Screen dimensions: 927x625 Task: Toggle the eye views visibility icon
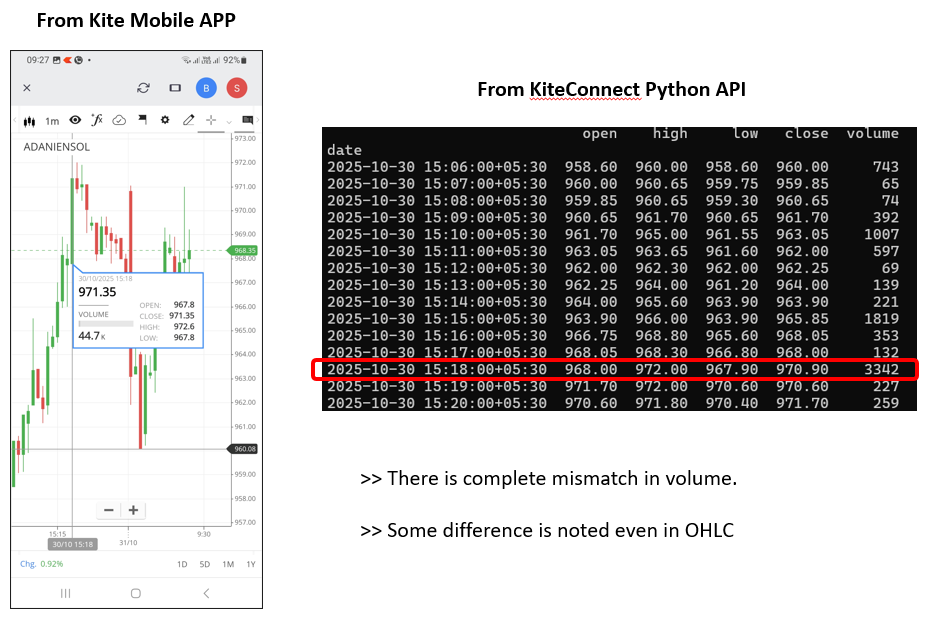pyautogui.click(x=75, y=120)
